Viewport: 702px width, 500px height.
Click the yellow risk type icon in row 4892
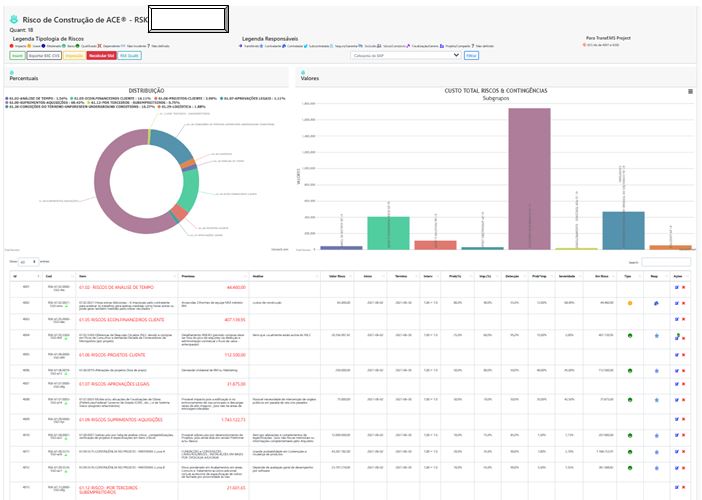pyautogui.click(x=629, y=302)
